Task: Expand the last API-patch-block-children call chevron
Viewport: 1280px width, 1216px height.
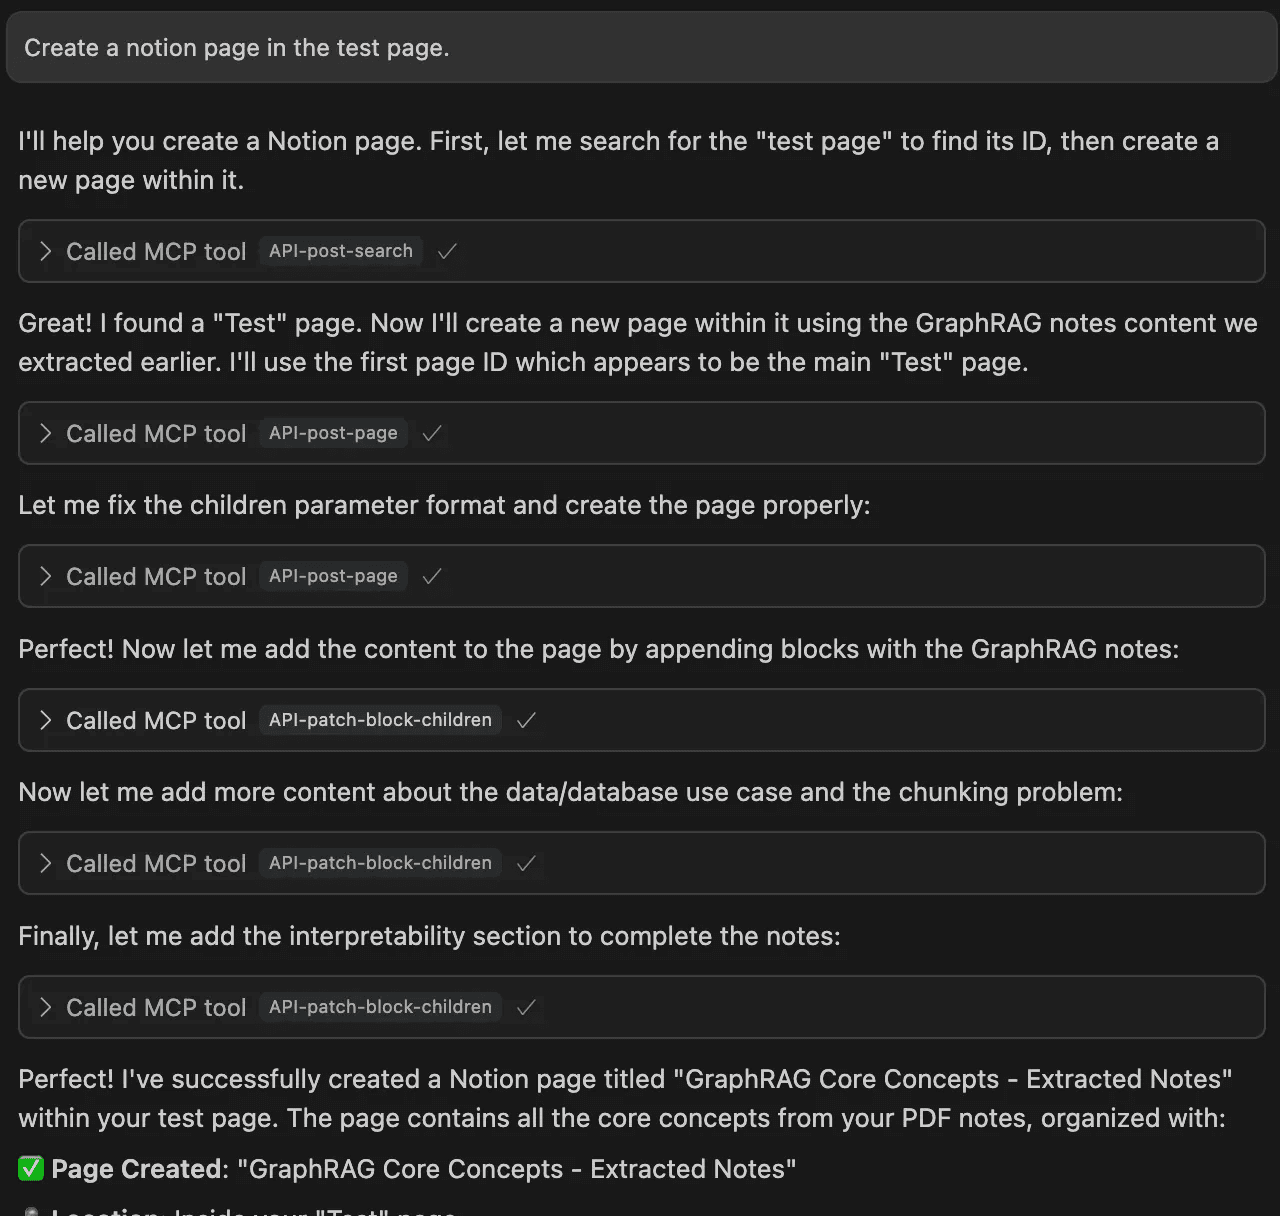Action: point(45,1007)
